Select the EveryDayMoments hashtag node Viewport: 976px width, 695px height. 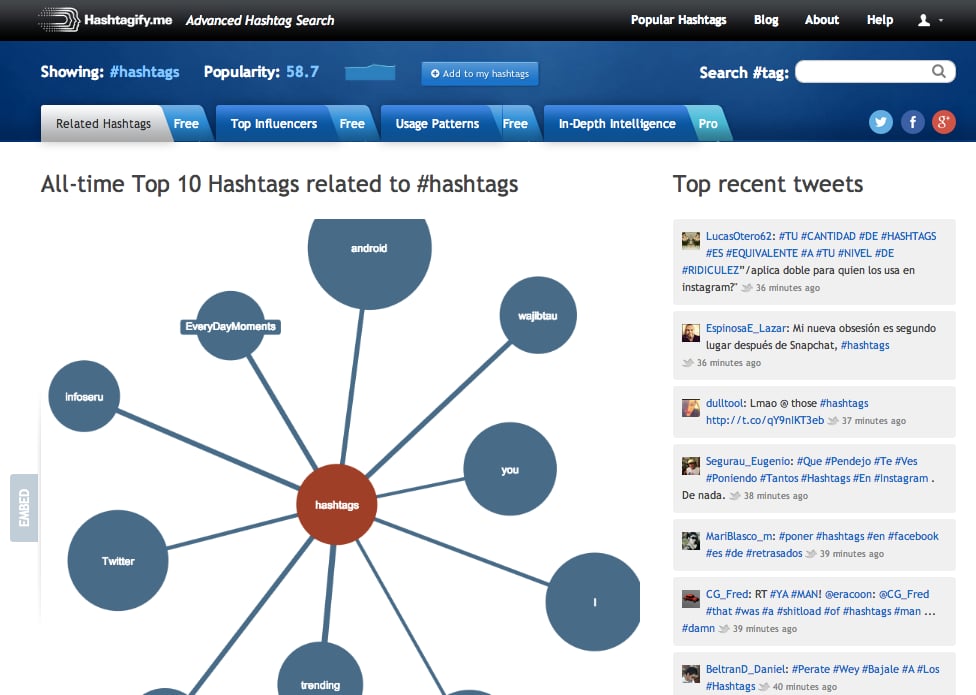[230, 326]
